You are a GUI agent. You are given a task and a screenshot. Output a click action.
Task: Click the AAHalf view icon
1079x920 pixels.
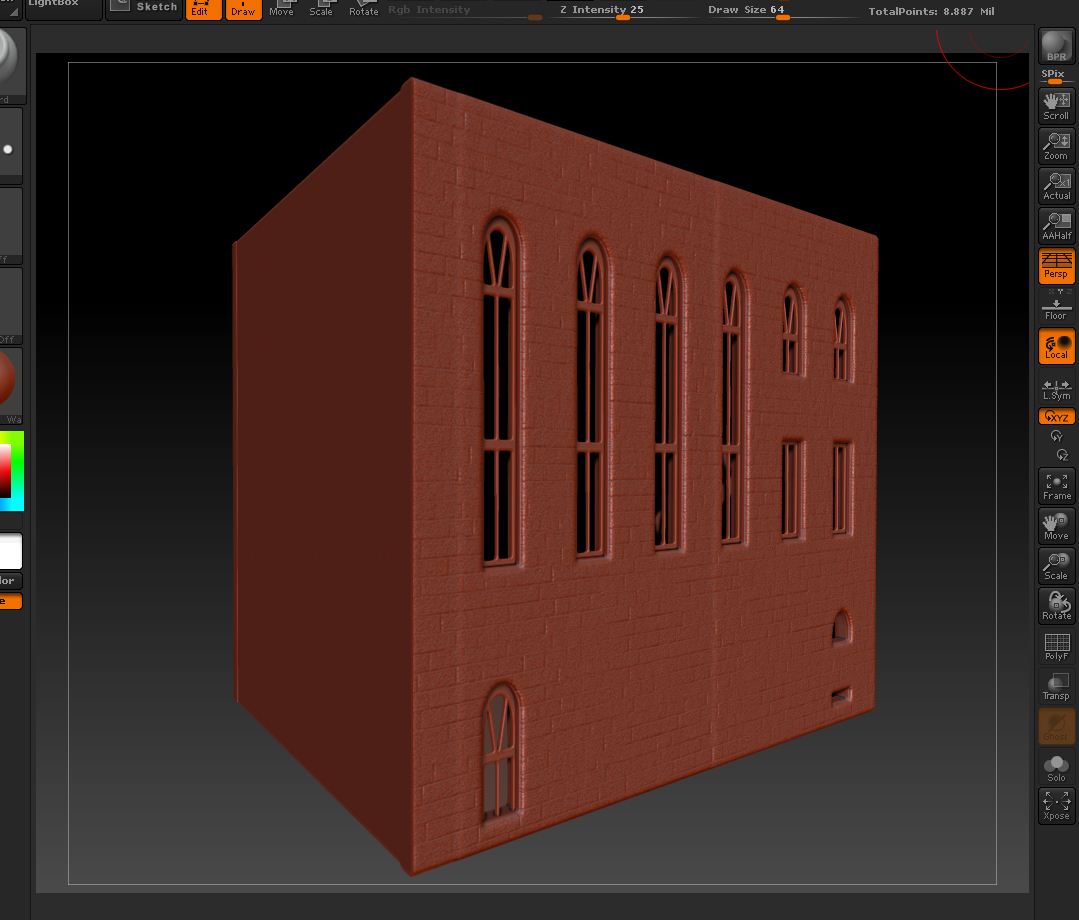(1056, 226)
